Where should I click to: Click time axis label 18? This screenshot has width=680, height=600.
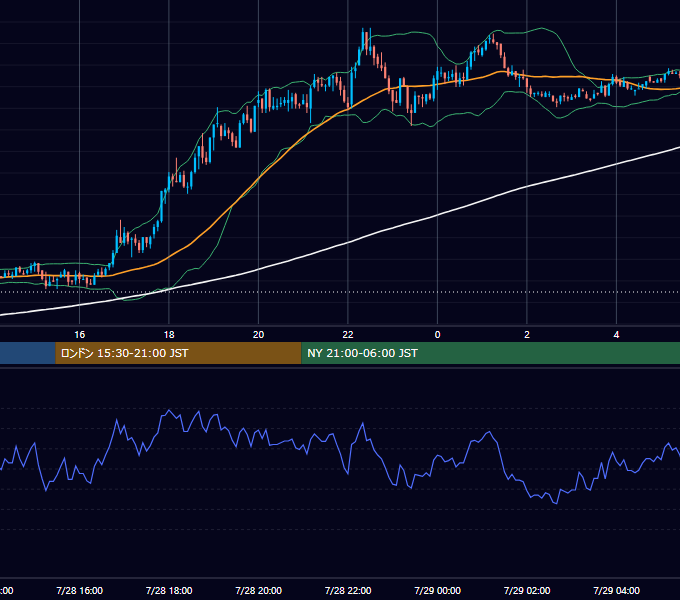169,335
